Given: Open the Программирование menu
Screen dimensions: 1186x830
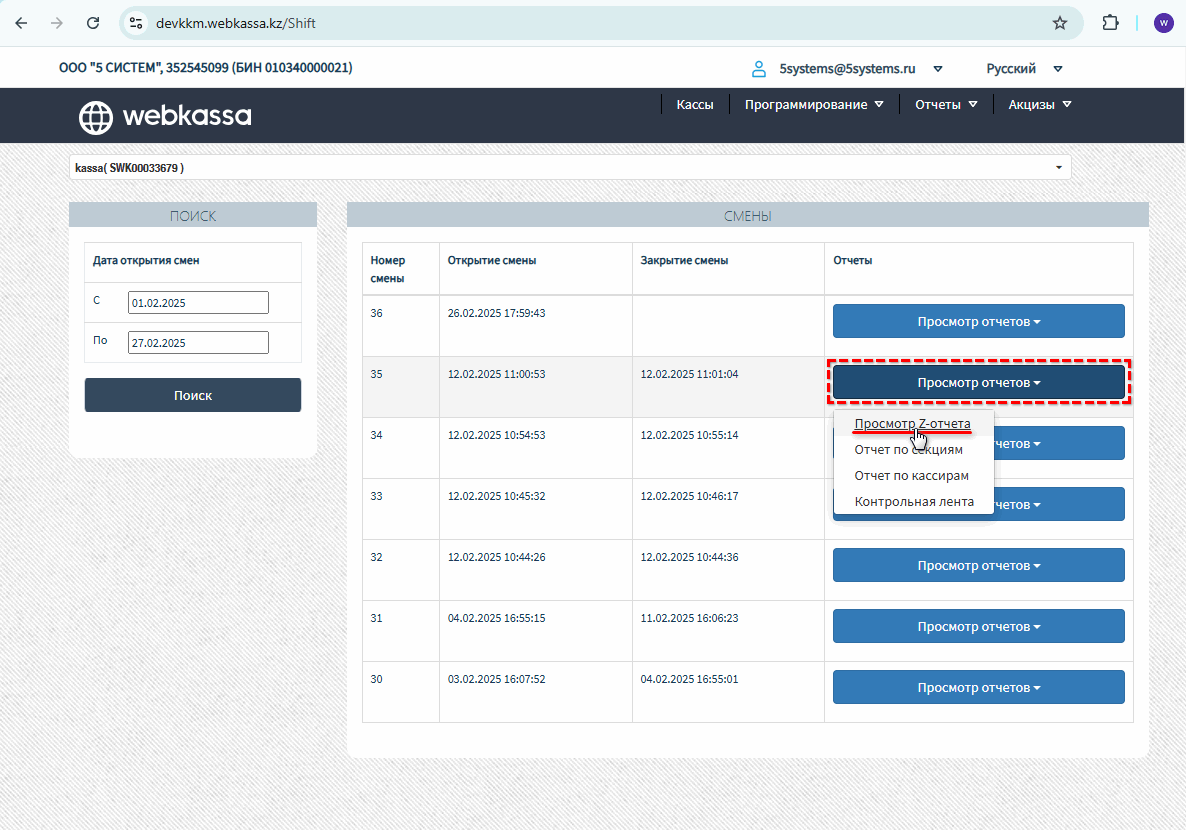Looking at the screenshot, I should coord(813,104).
